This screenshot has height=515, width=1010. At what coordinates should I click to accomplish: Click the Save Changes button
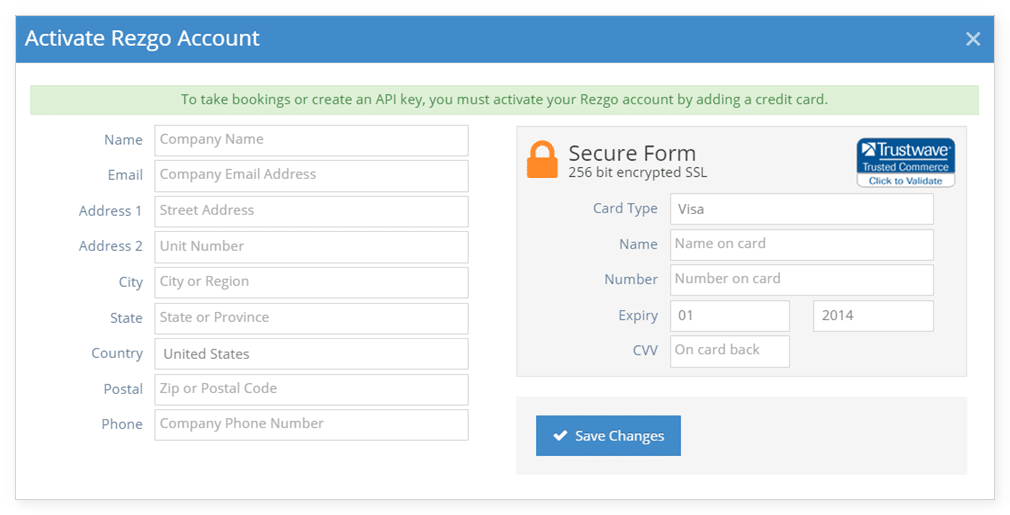(608, 436)
